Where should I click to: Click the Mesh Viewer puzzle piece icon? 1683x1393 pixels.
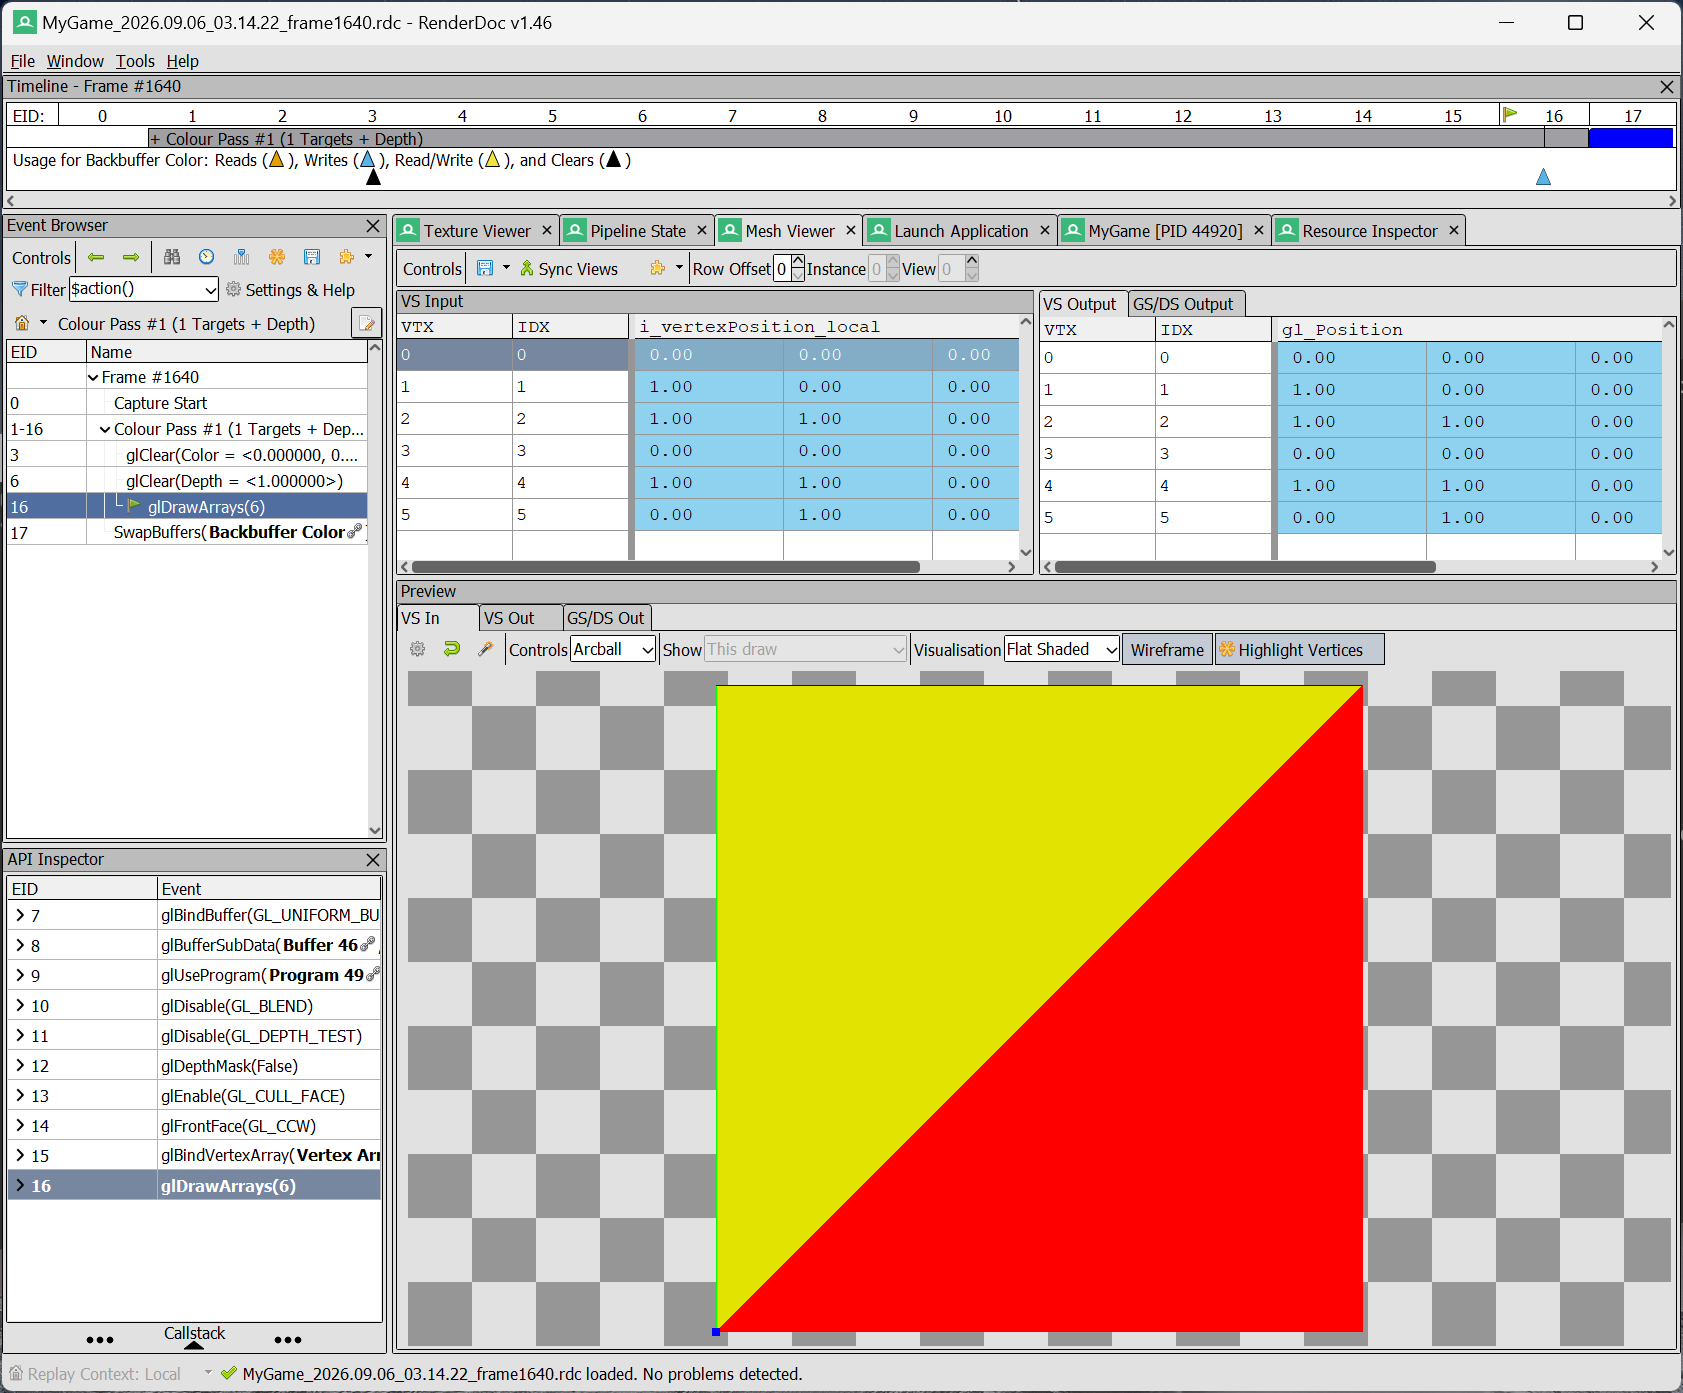click(658, 268)
